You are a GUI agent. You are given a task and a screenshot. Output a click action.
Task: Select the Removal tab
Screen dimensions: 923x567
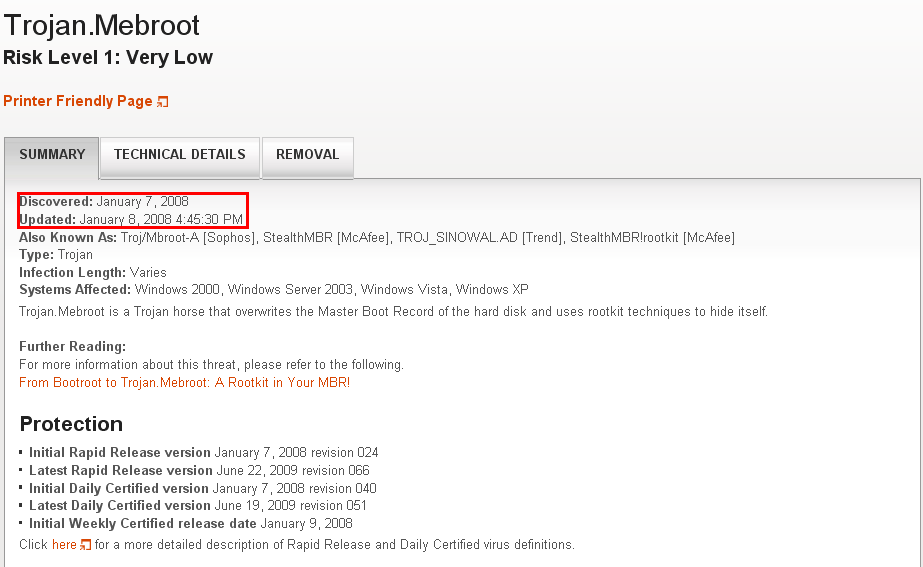[307, 155]
